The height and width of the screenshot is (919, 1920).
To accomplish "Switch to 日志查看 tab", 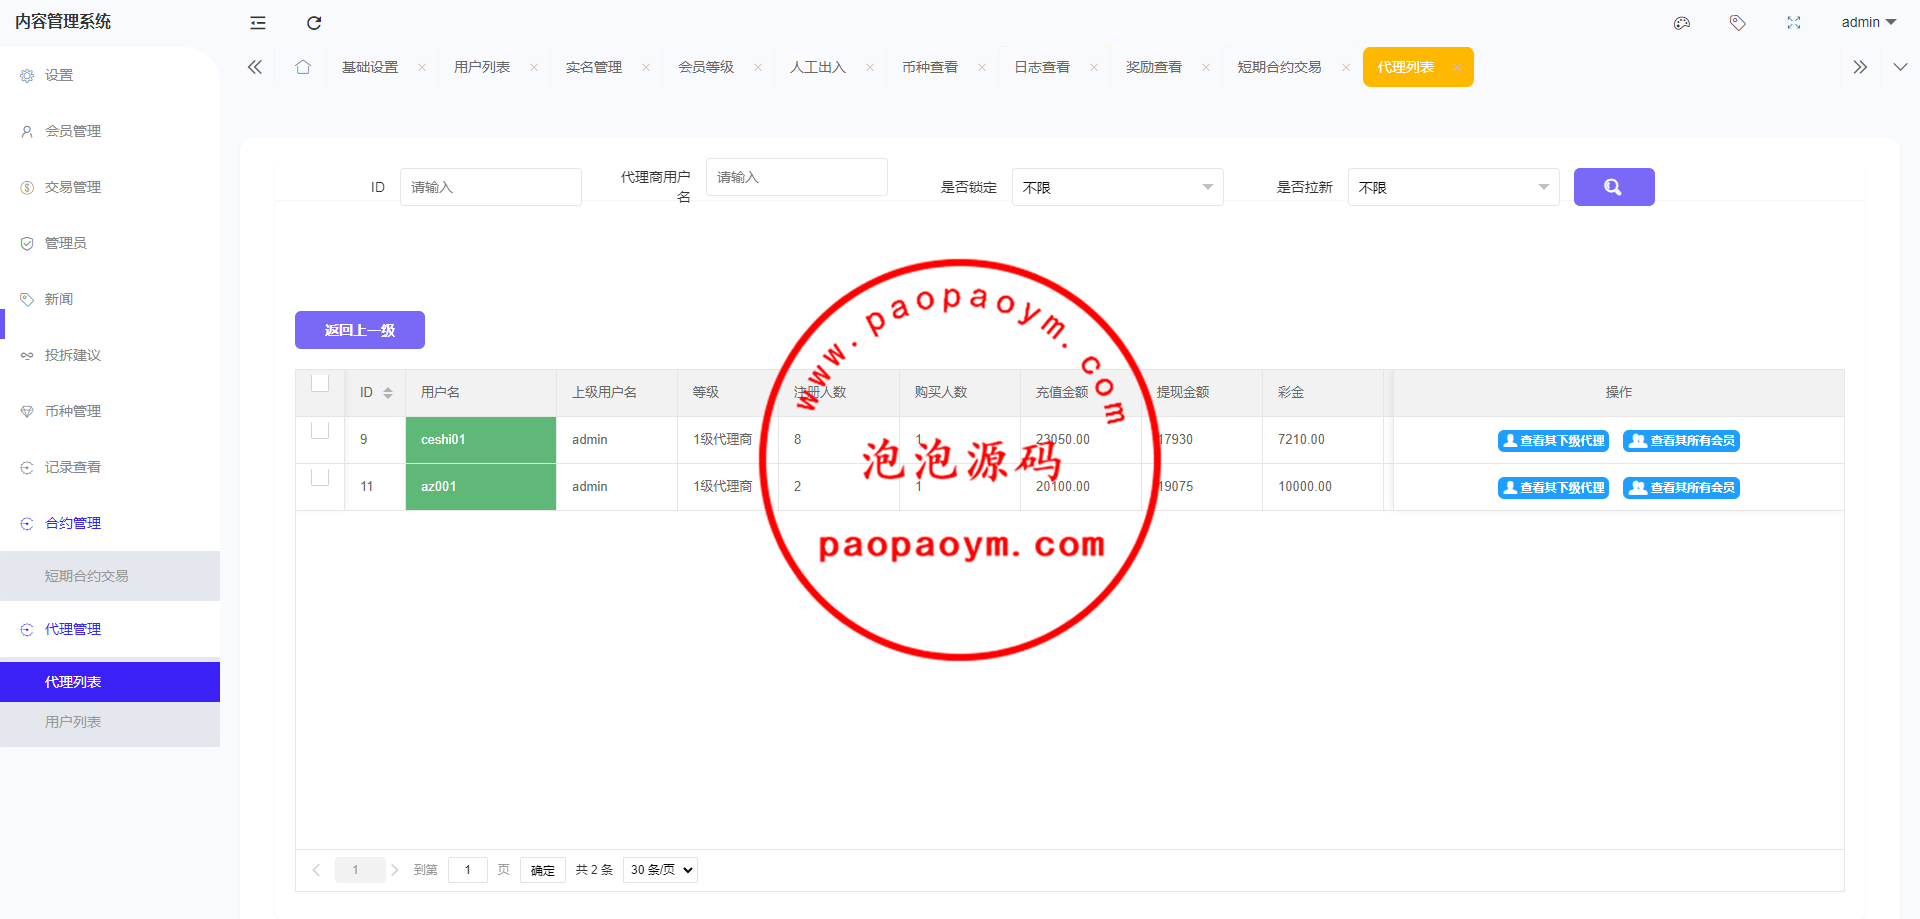I will coord(1042,67).
